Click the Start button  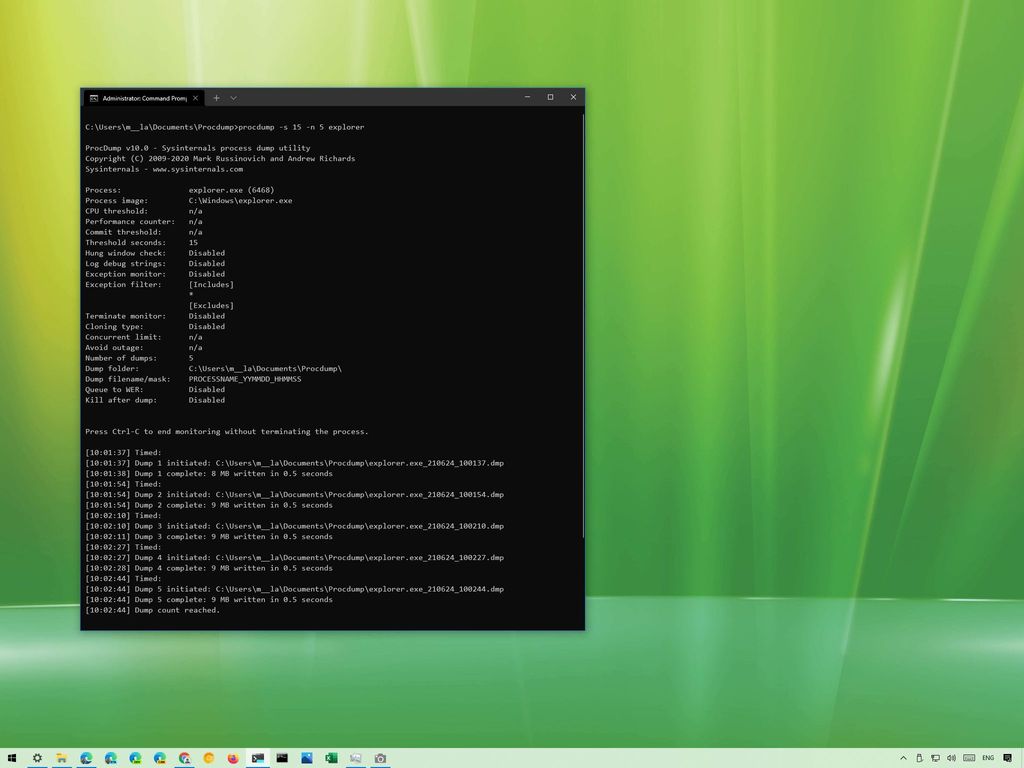(x=13, y=758)
